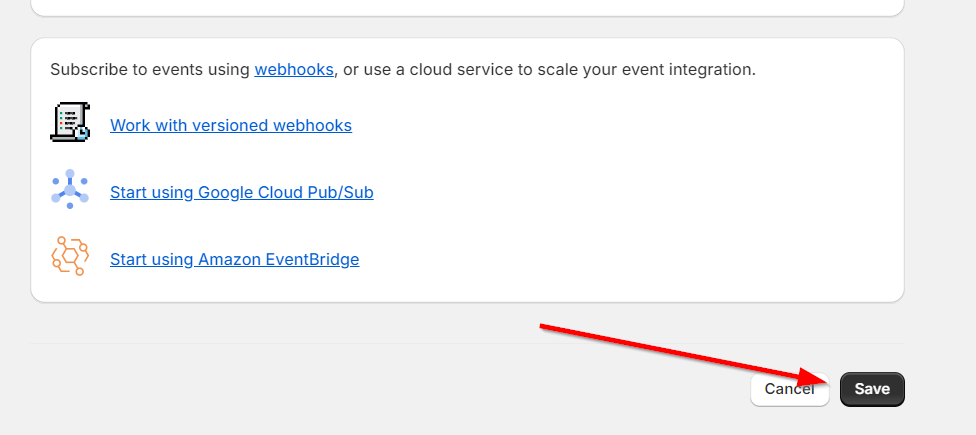Click the versioned webhooks document icon
The image size is (976, 435).
point(70,123)
